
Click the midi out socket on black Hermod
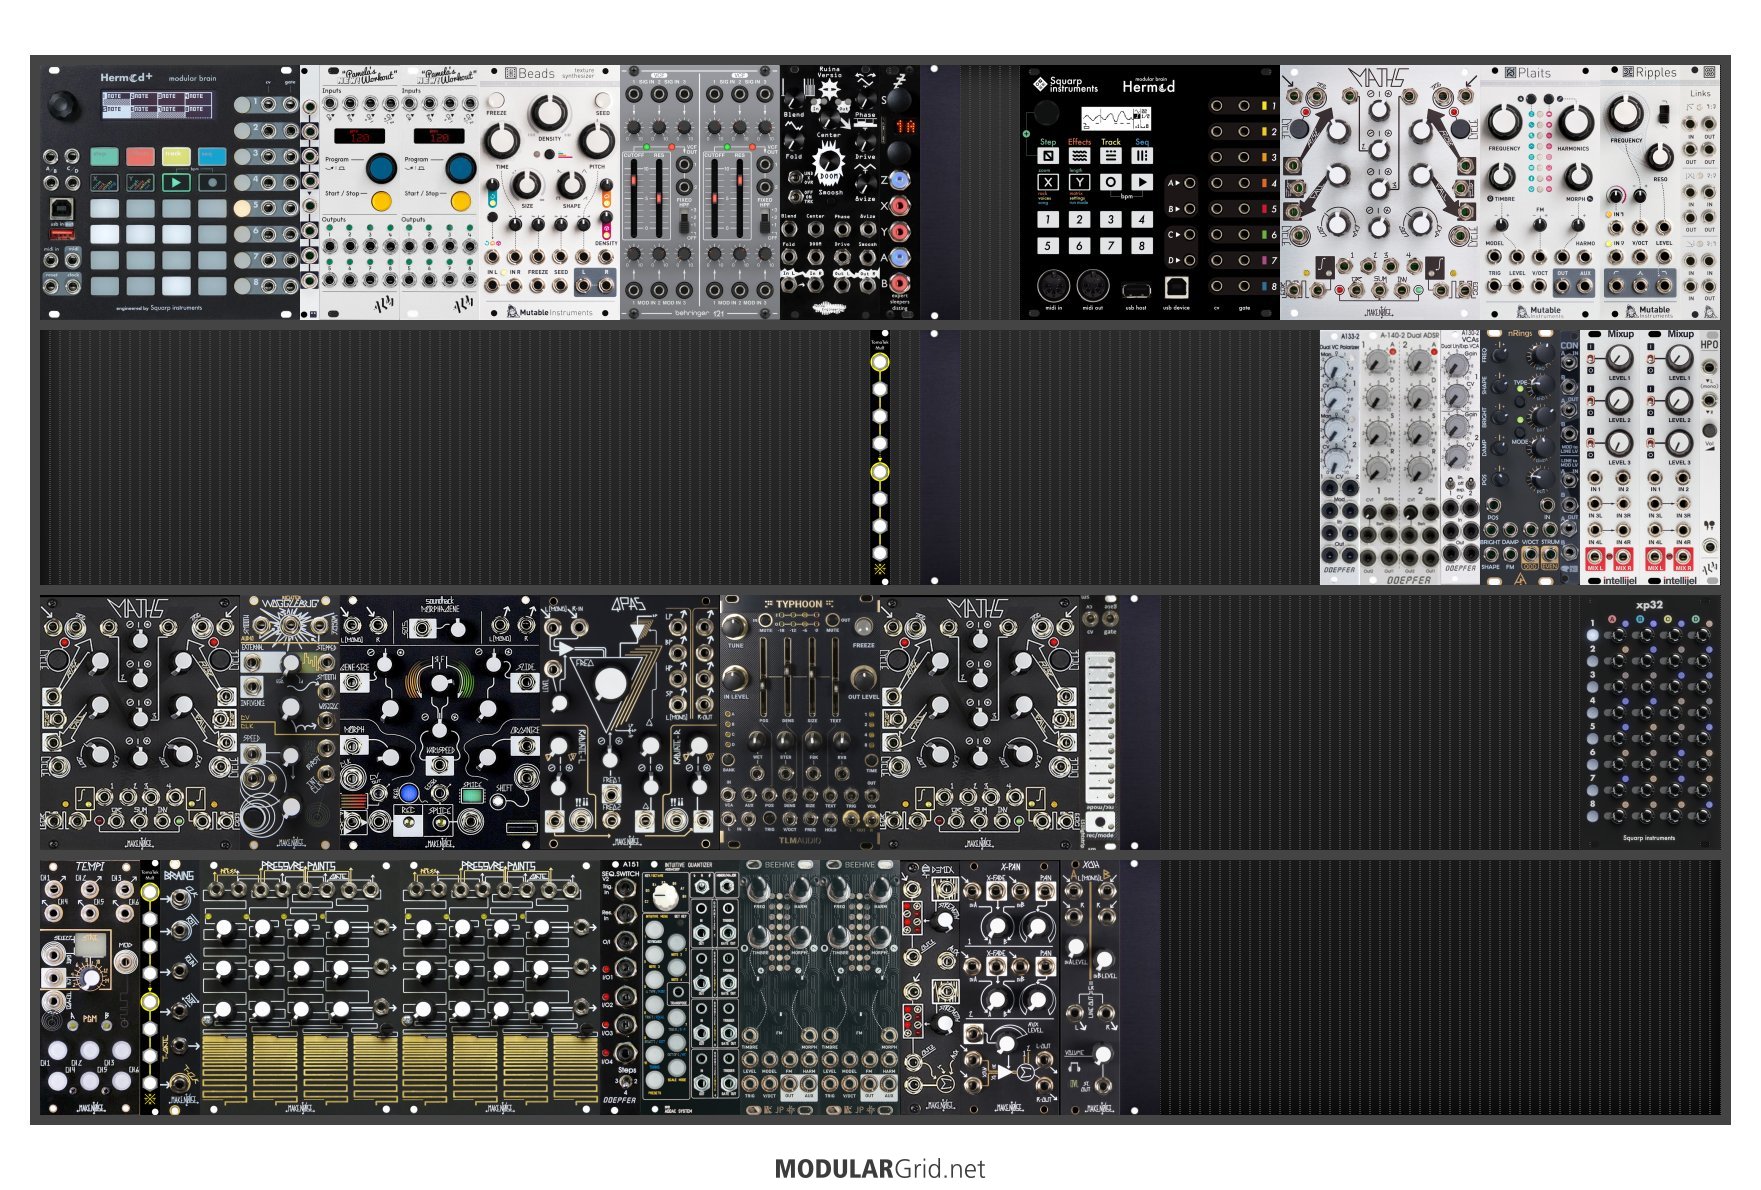pyautogui.click(x=1093, y=287)
